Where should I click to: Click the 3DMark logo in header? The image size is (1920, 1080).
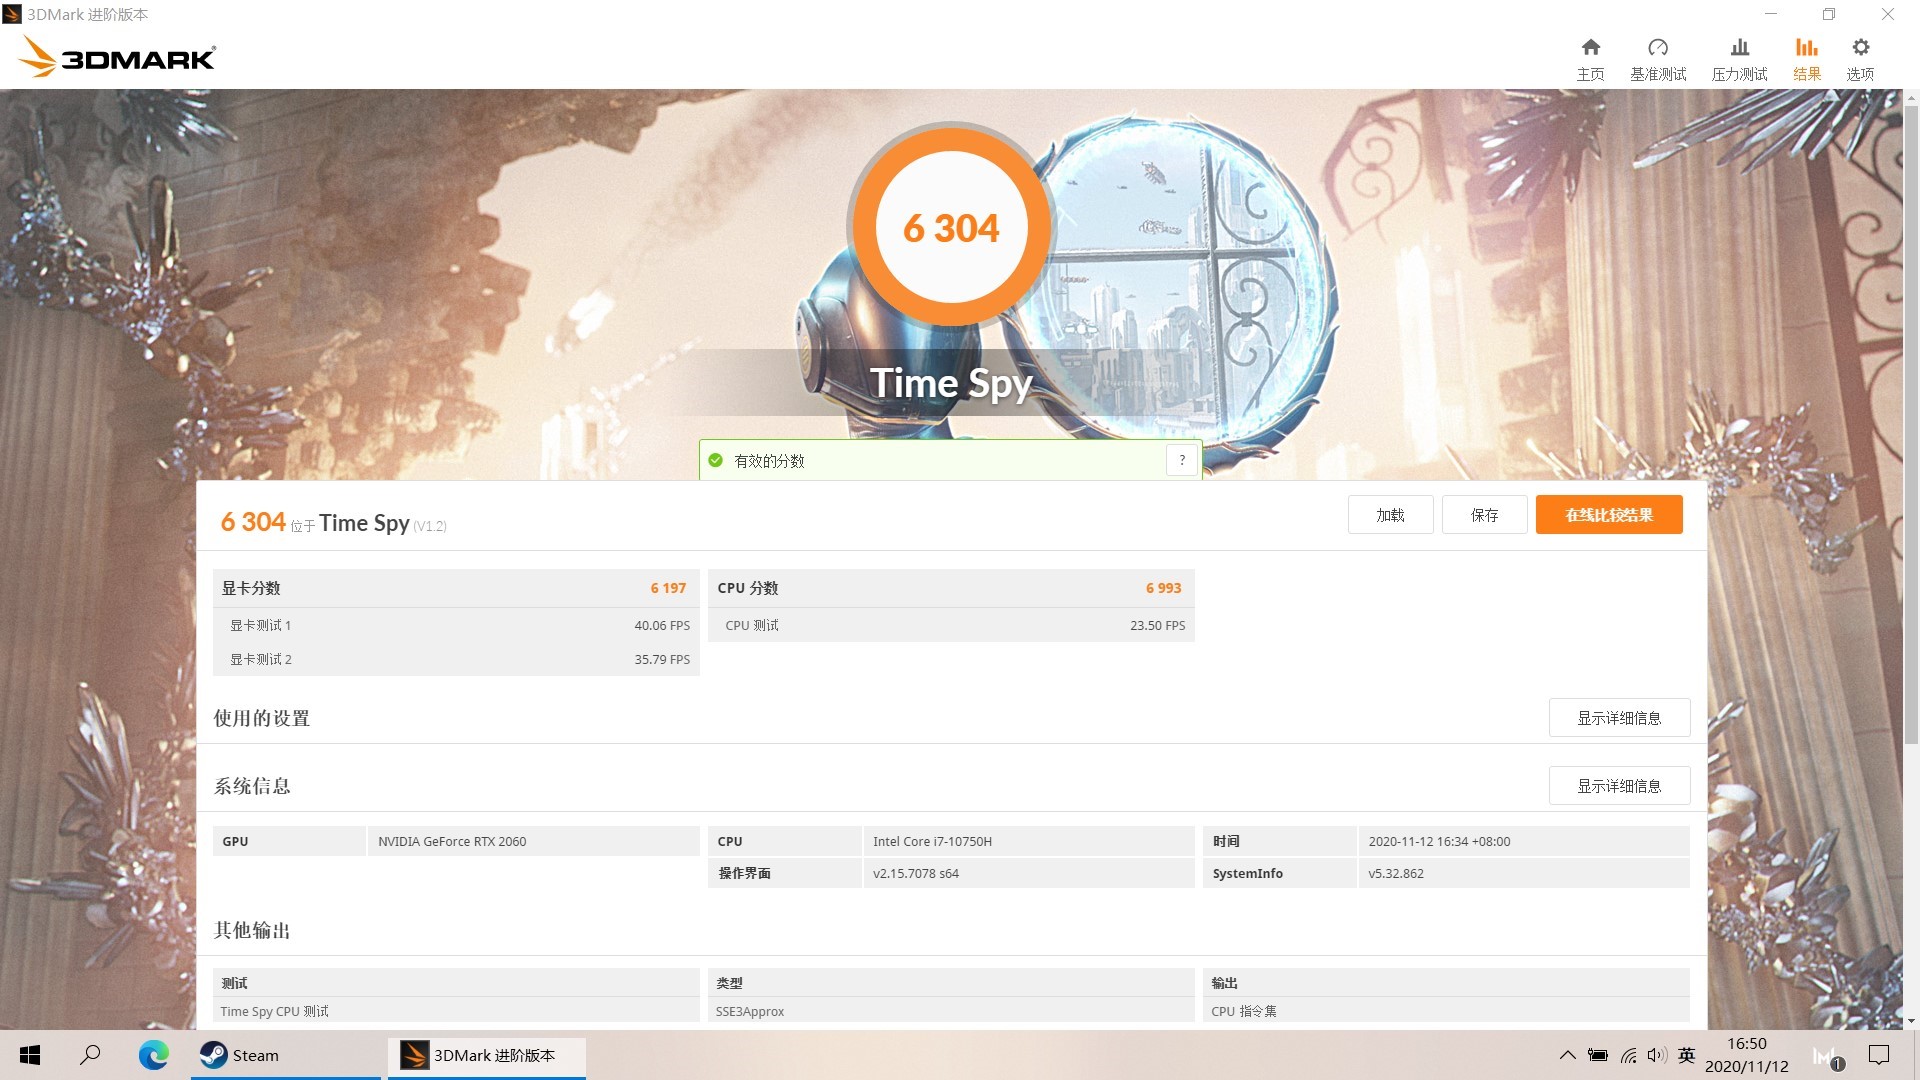(x=116, y=57)
